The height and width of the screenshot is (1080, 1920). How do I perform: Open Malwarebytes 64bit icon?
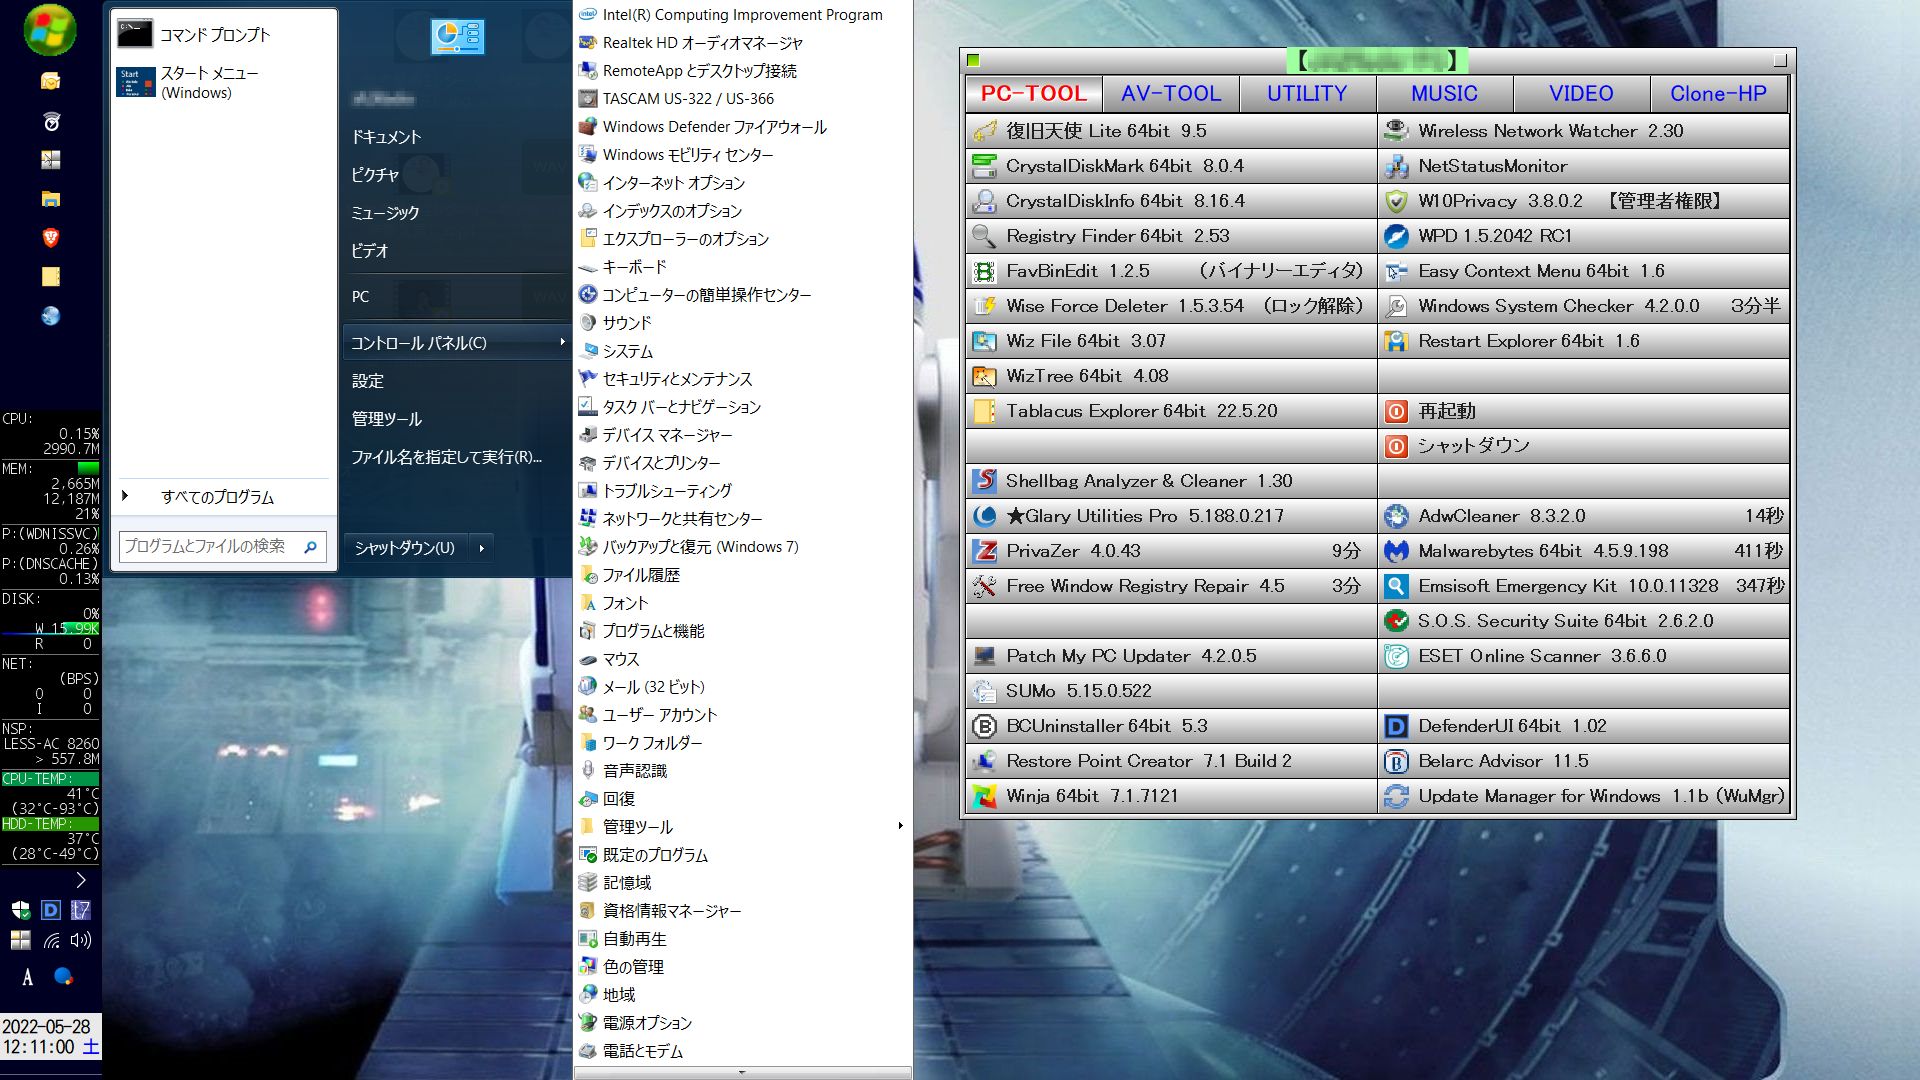1397,551
